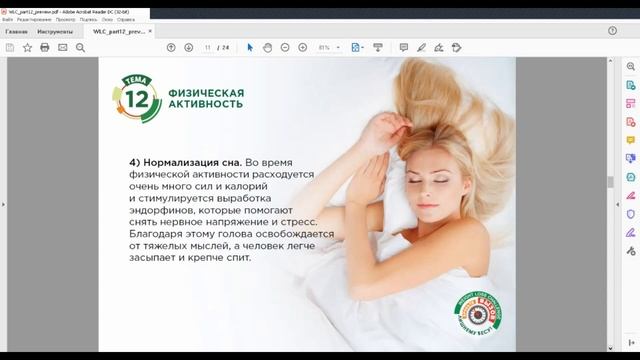Go to the next page with down arrow
This screenshot has height=360, width=640.
(x=189, y=48)
